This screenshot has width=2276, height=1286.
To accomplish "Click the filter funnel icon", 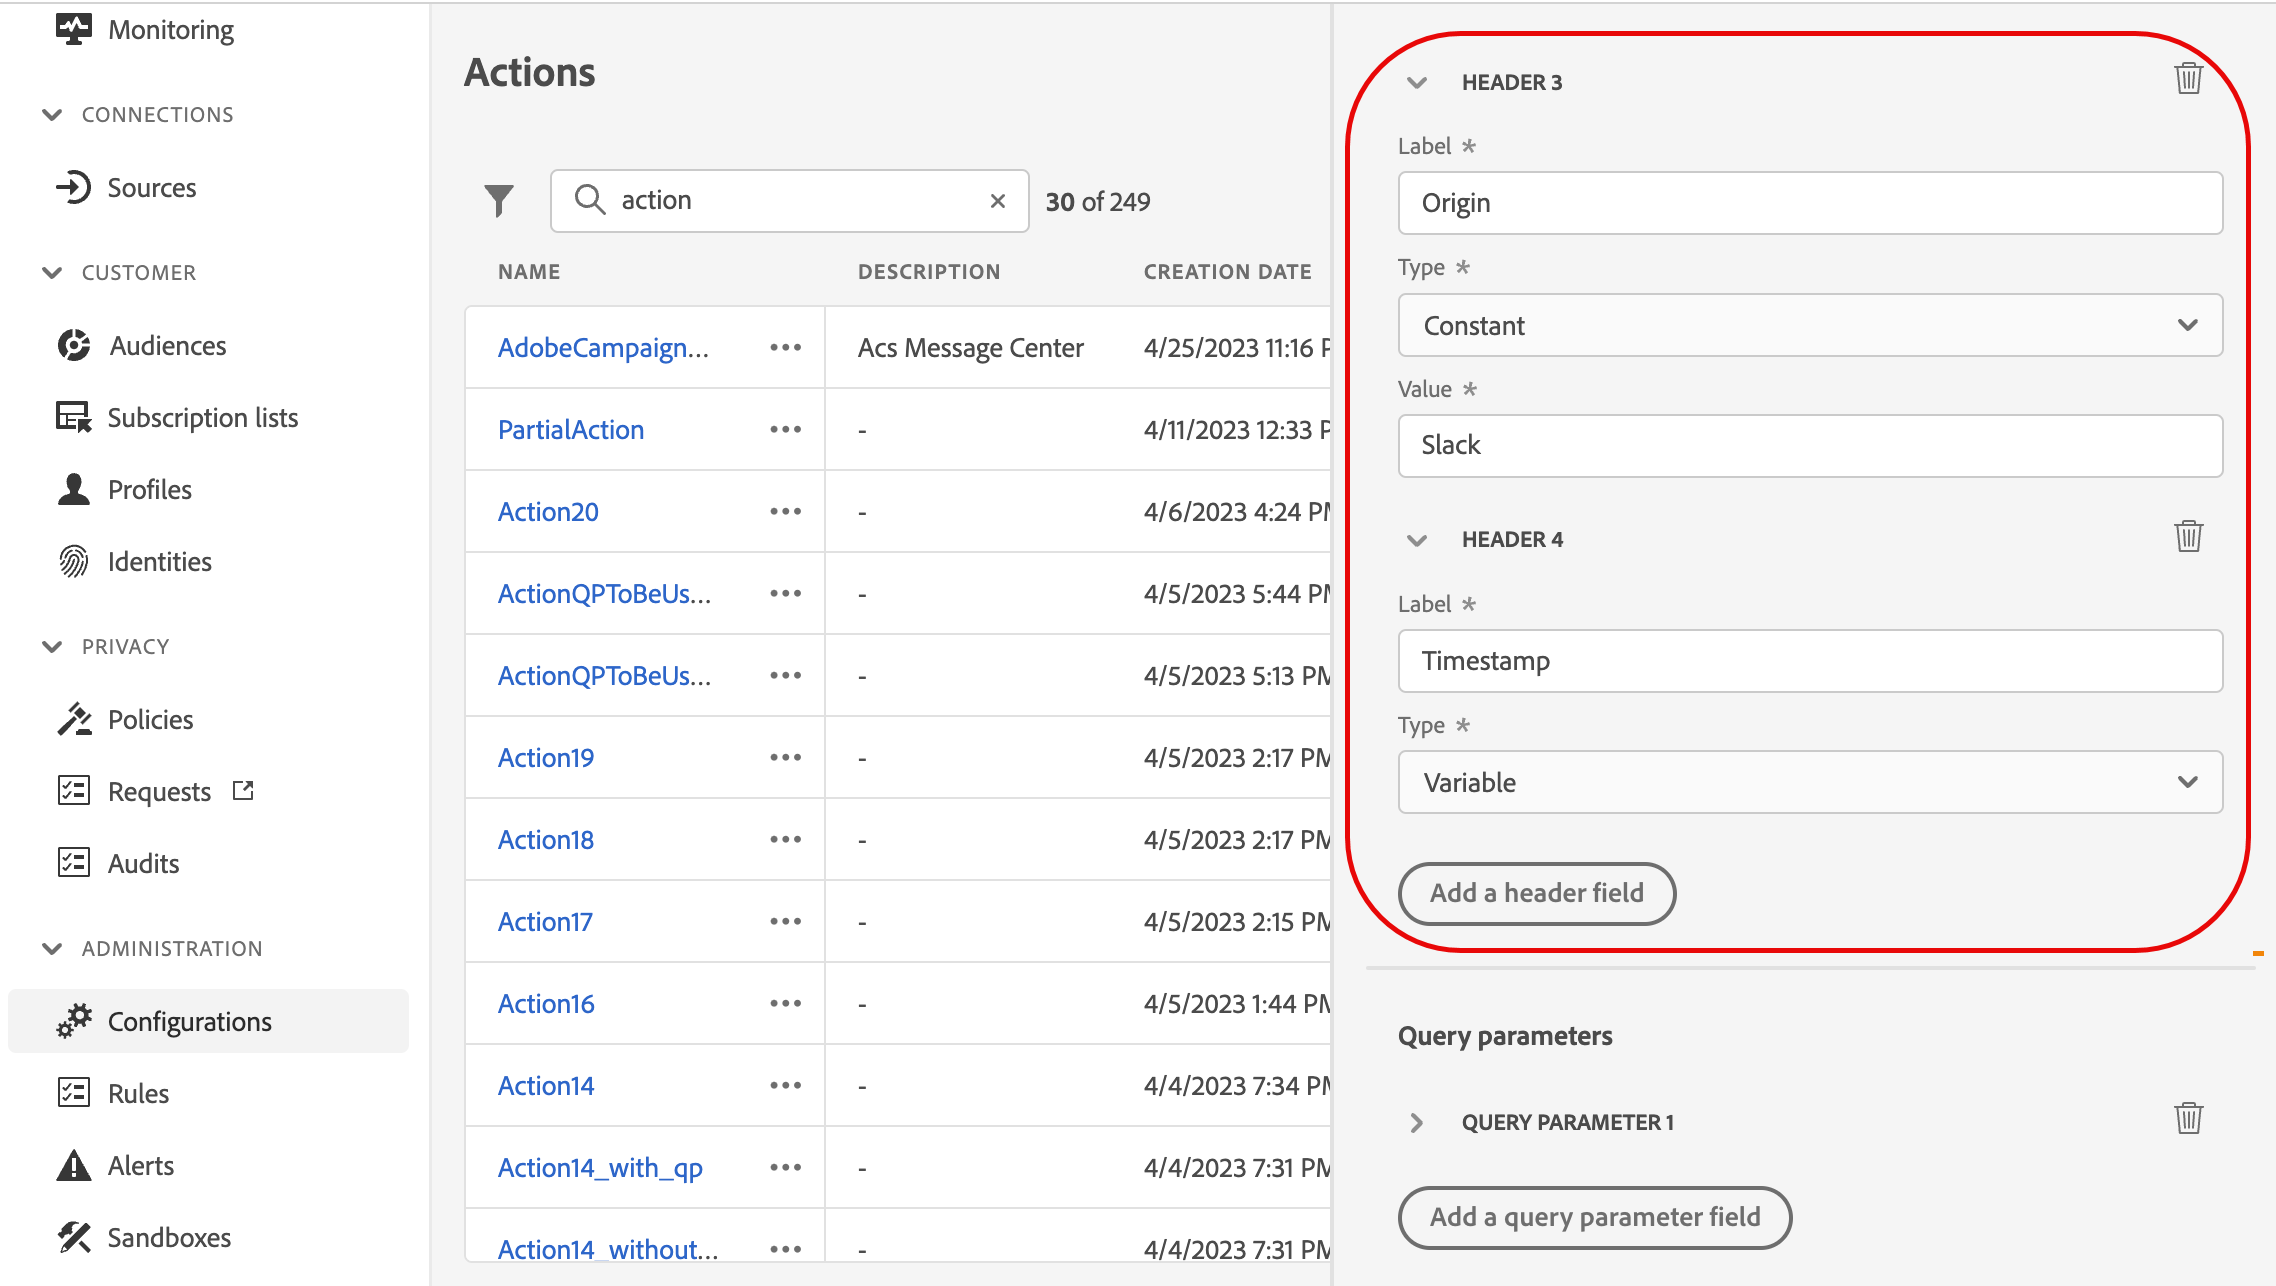I will coord(498,201).
